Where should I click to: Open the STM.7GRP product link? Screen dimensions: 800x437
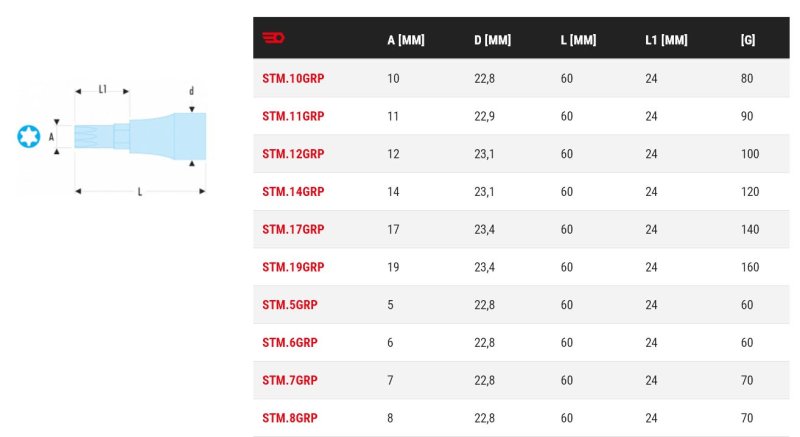(290, 380)
